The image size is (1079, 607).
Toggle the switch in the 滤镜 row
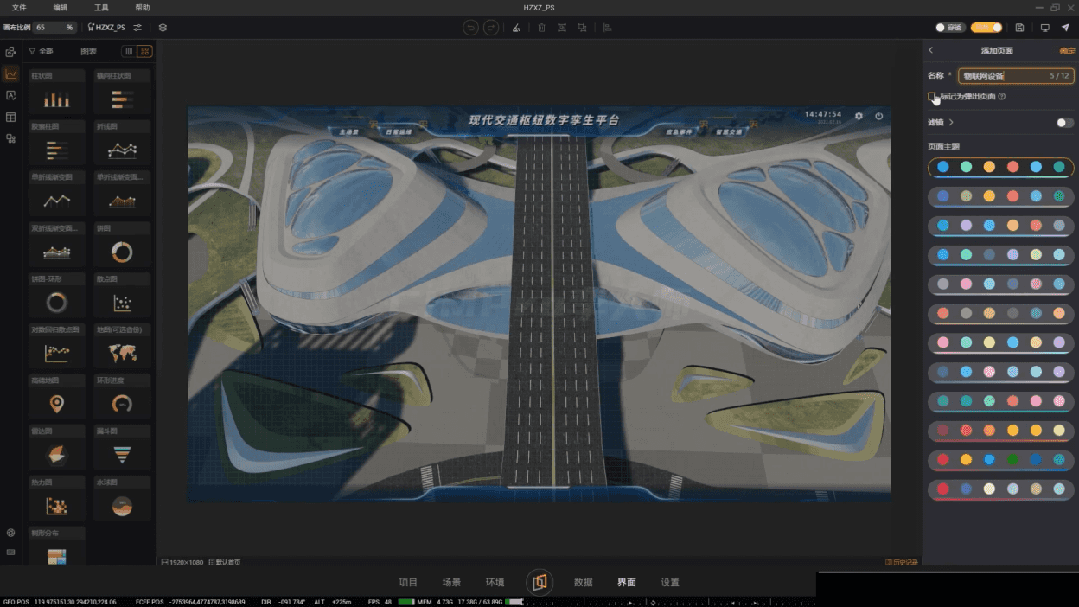(x=1064, y=123)
